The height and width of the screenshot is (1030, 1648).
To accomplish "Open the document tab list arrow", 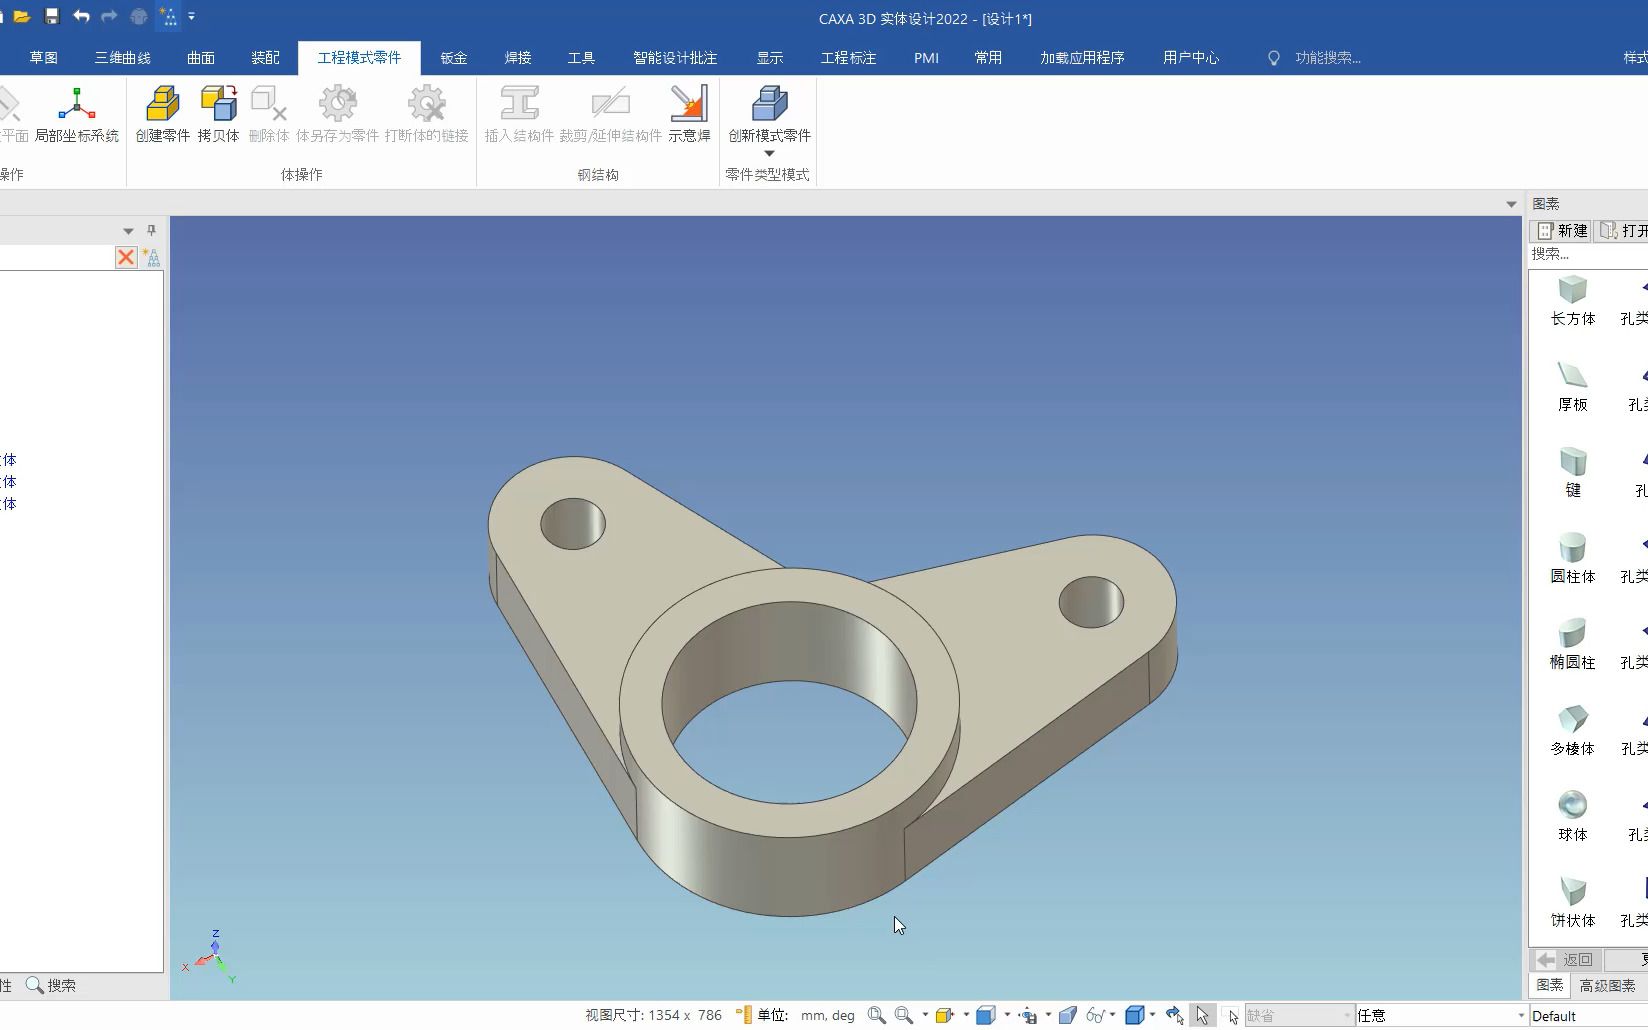I will click(x=1511, y=204).
